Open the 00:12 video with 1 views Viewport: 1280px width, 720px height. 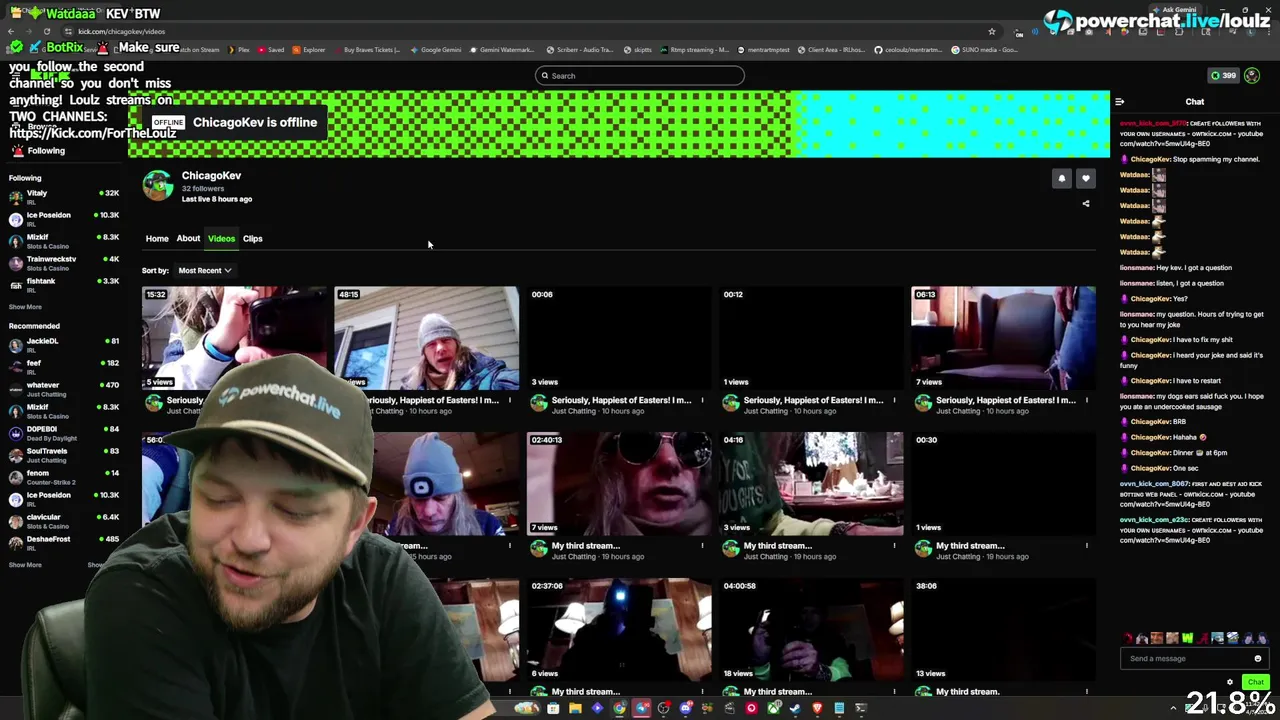(x=811, y=338)
